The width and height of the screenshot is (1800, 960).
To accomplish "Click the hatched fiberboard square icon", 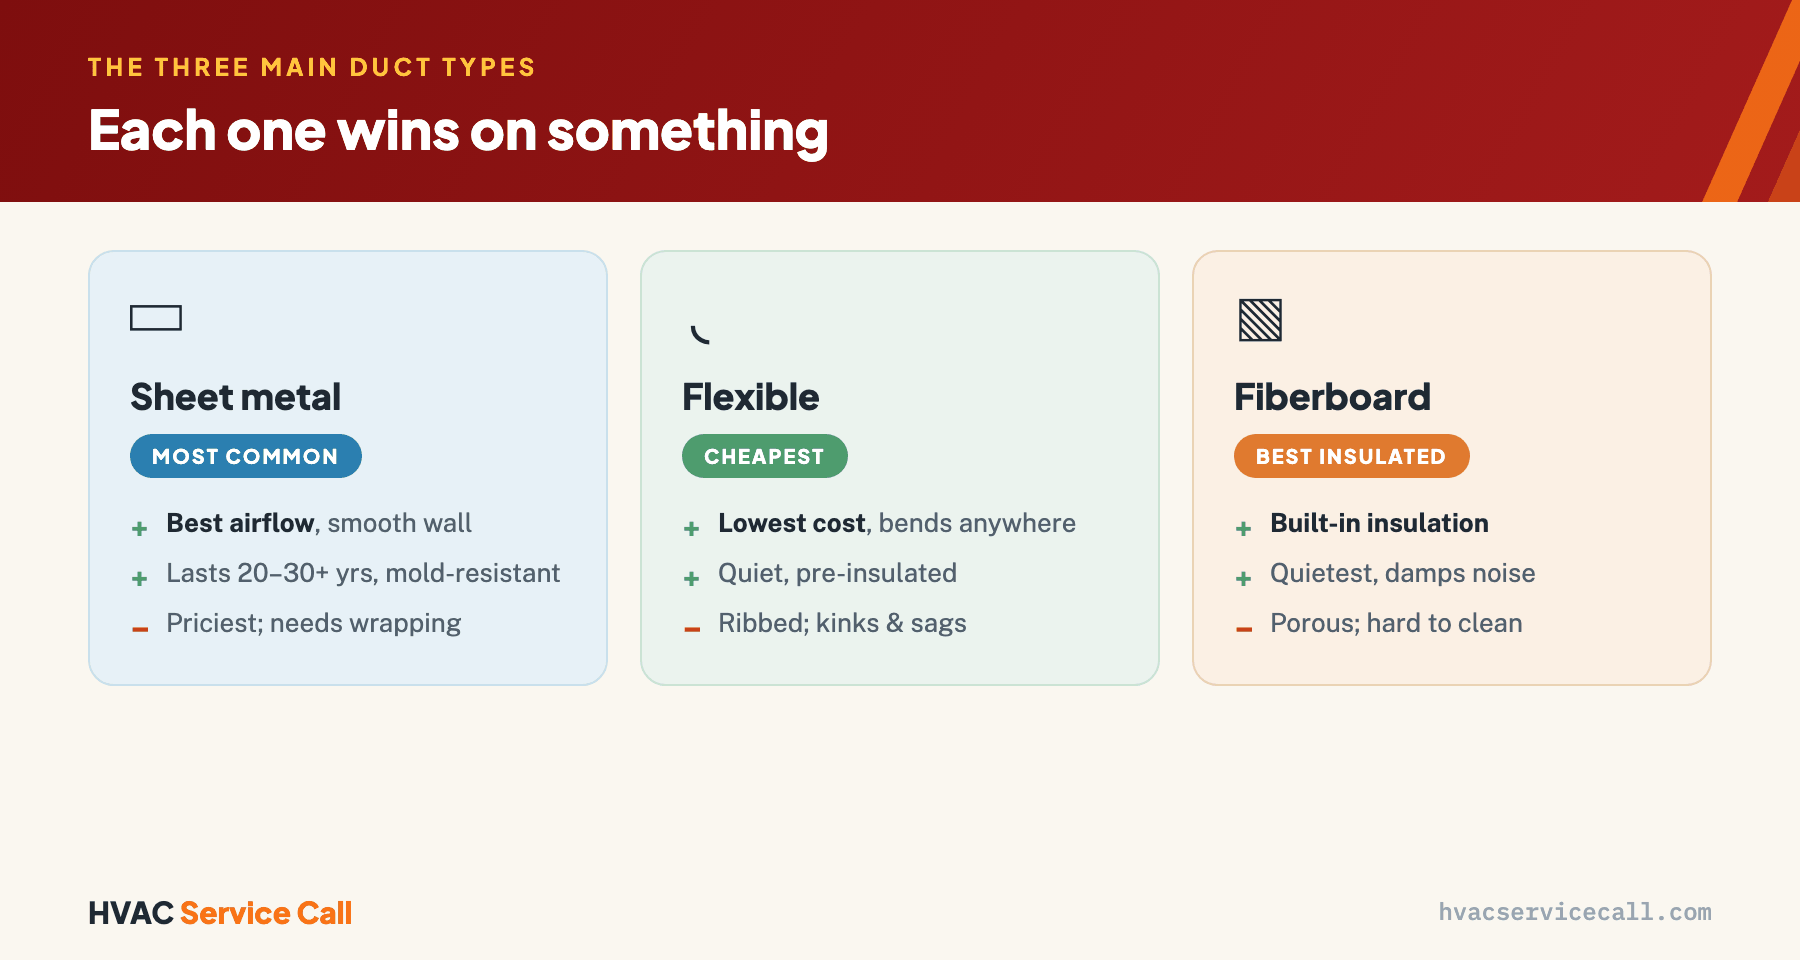I will point(1260,320).
